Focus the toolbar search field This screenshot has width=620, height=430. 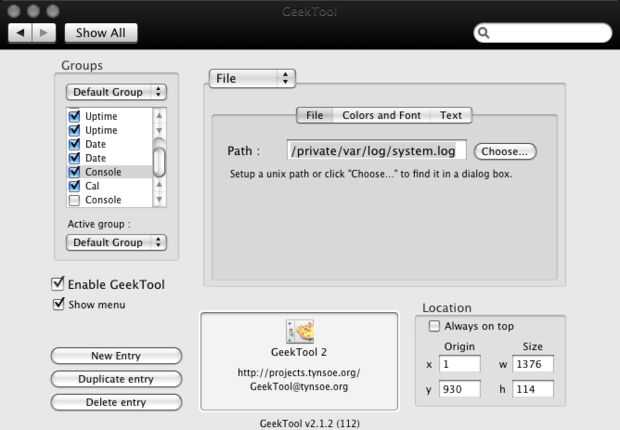[x=542, y=33]
